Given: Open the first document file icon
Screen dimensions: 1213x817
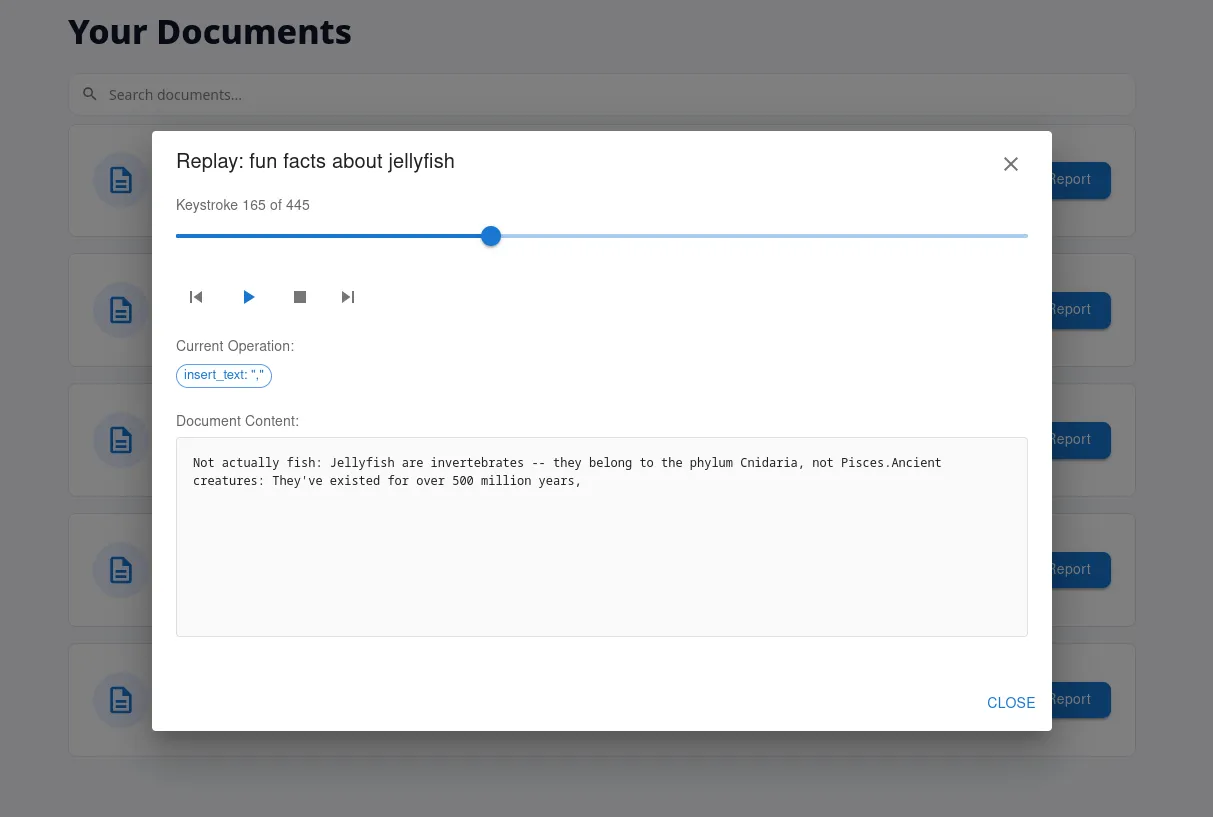Looking at the screenshot, I should coord(121,180).
